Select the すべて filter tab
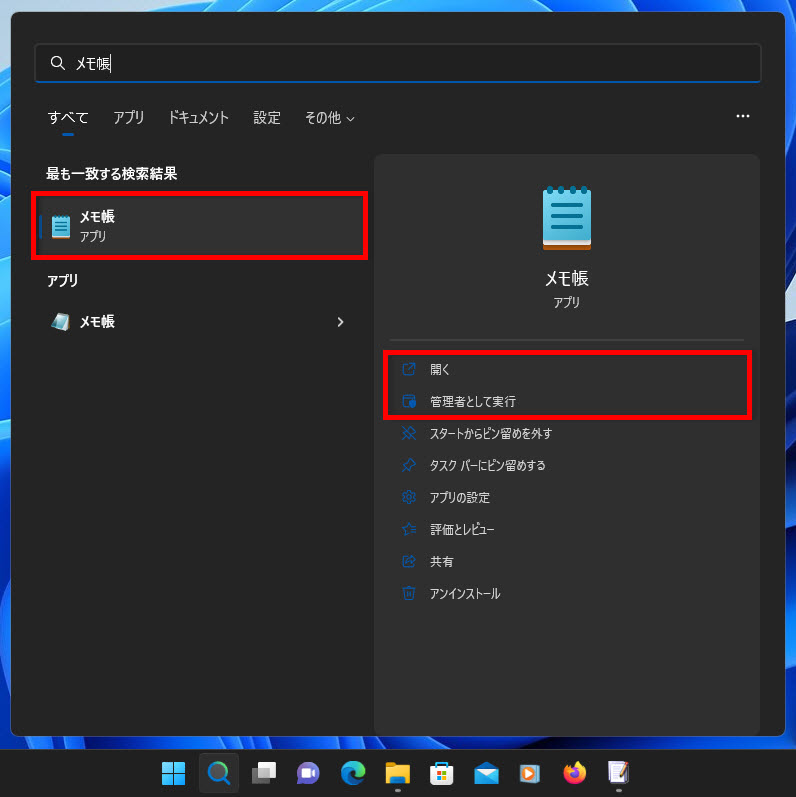Image resolution: width=796 pixels, height=797 pixels. [68, 118]
